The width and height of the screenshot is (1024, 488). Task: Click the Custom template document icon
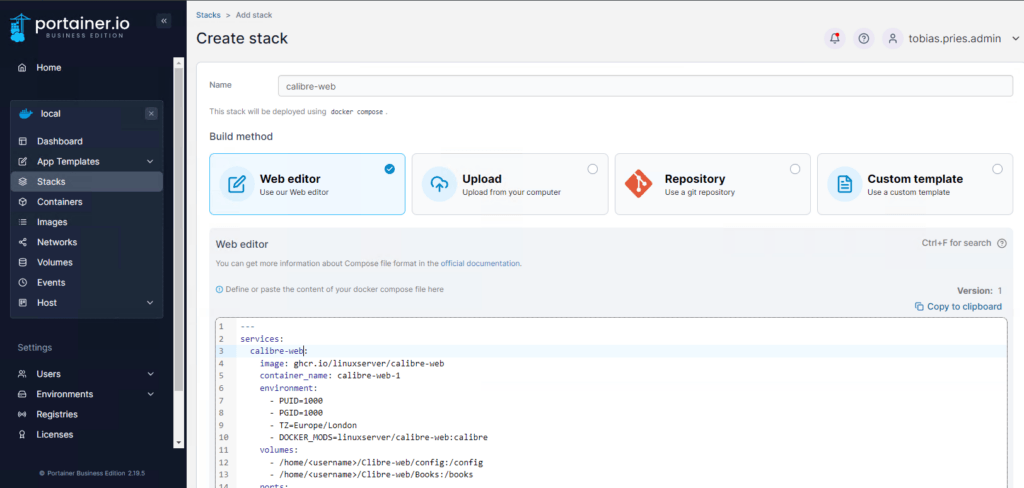click(x=845, y=184)
